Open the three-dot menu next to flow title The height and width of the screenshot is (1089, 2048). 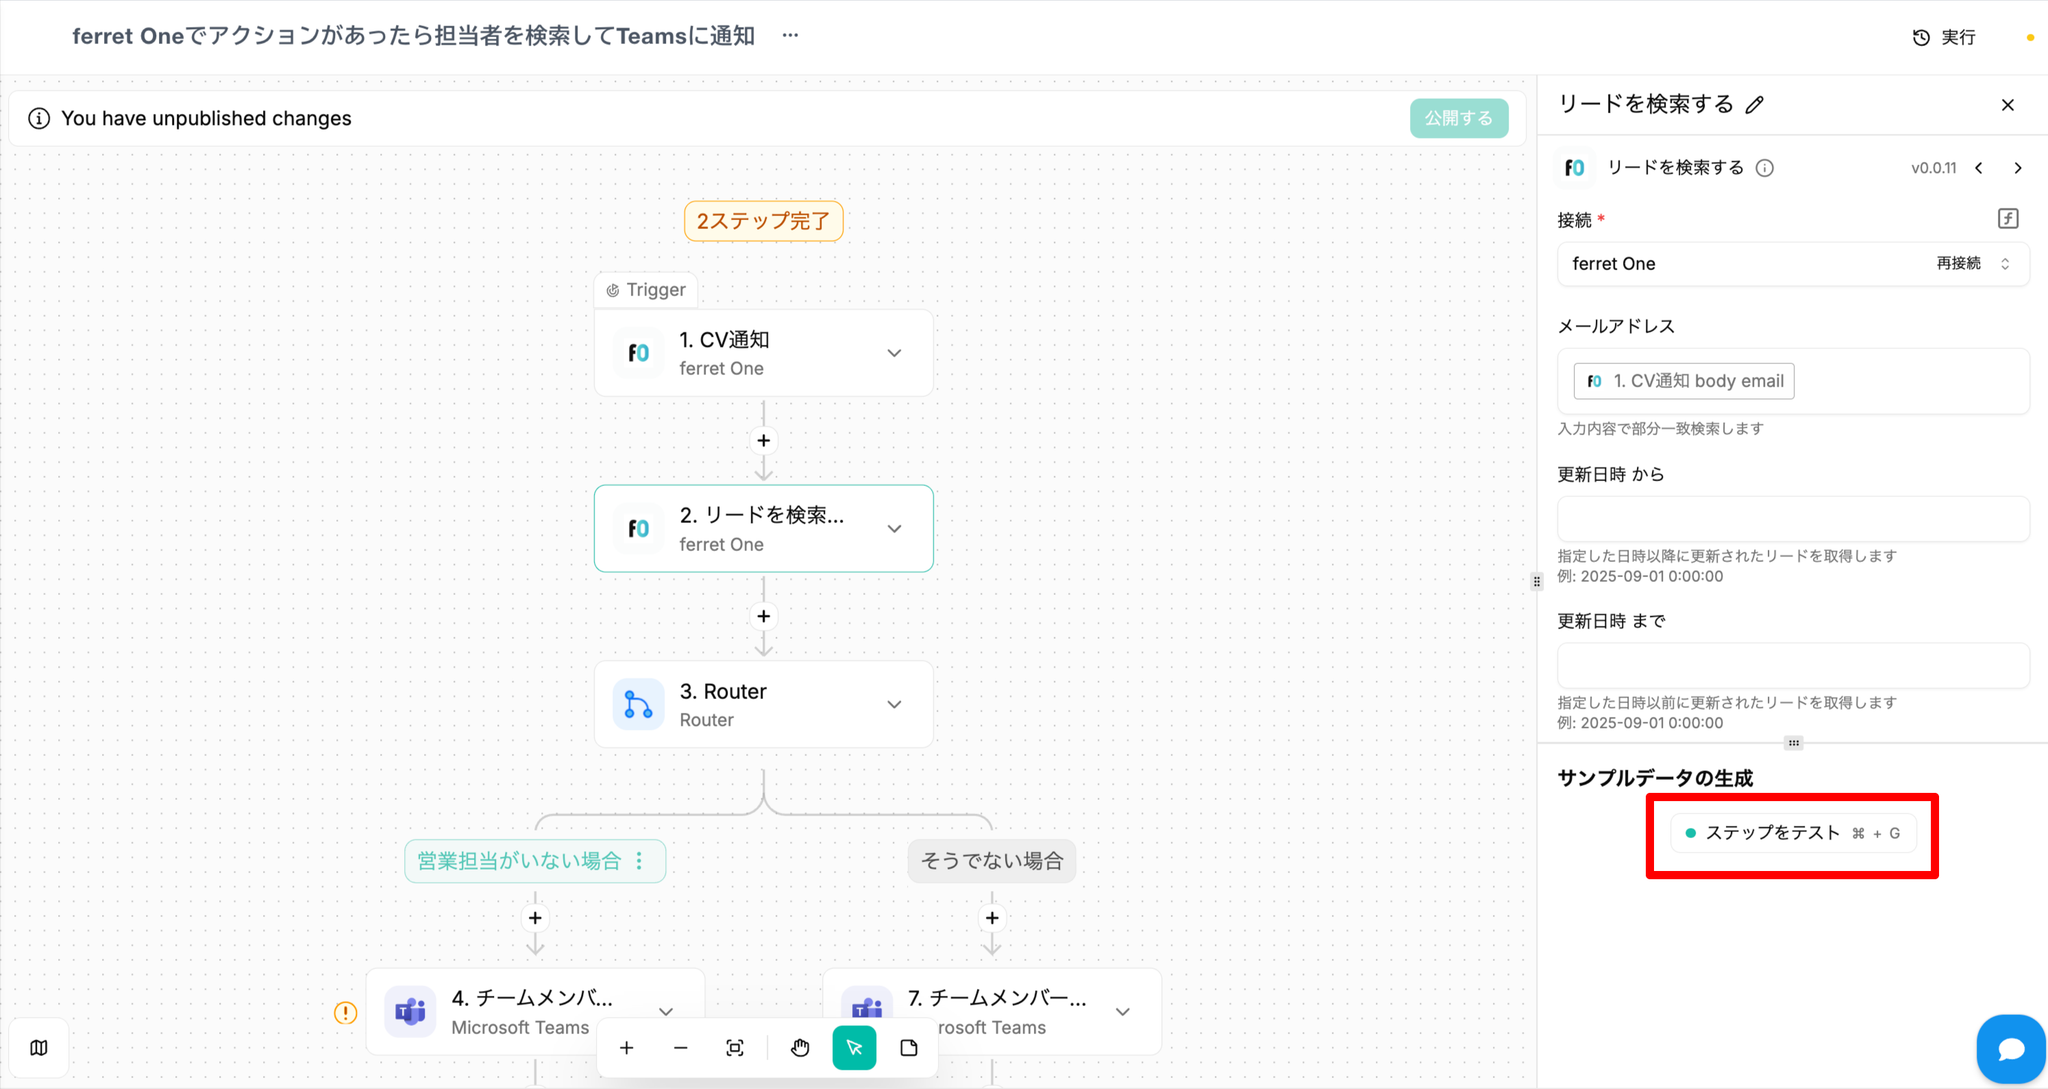(x=790, y=36)
